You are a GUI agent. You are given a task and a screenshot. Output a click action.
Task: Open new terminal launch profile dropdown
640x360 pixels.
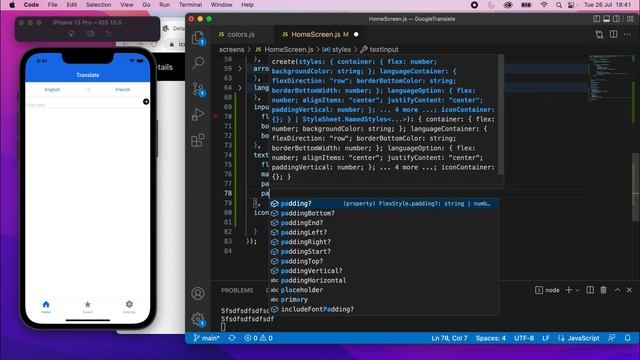click(578, 290)
